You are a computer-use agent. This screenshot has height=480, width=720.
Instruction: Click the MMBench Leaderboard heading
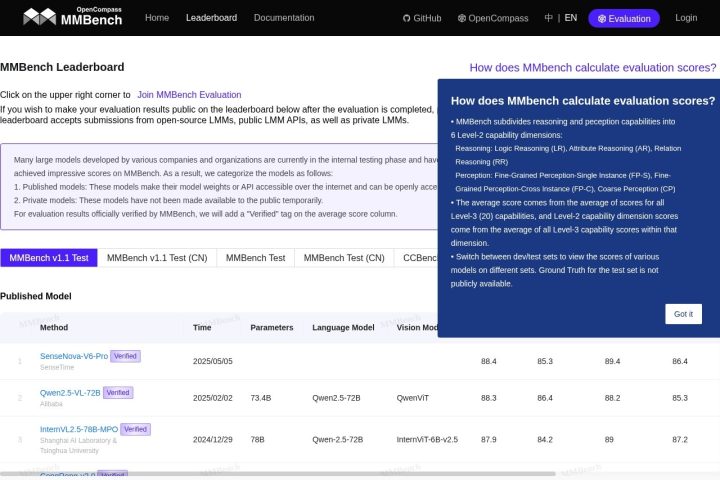[x=62, y=67]
